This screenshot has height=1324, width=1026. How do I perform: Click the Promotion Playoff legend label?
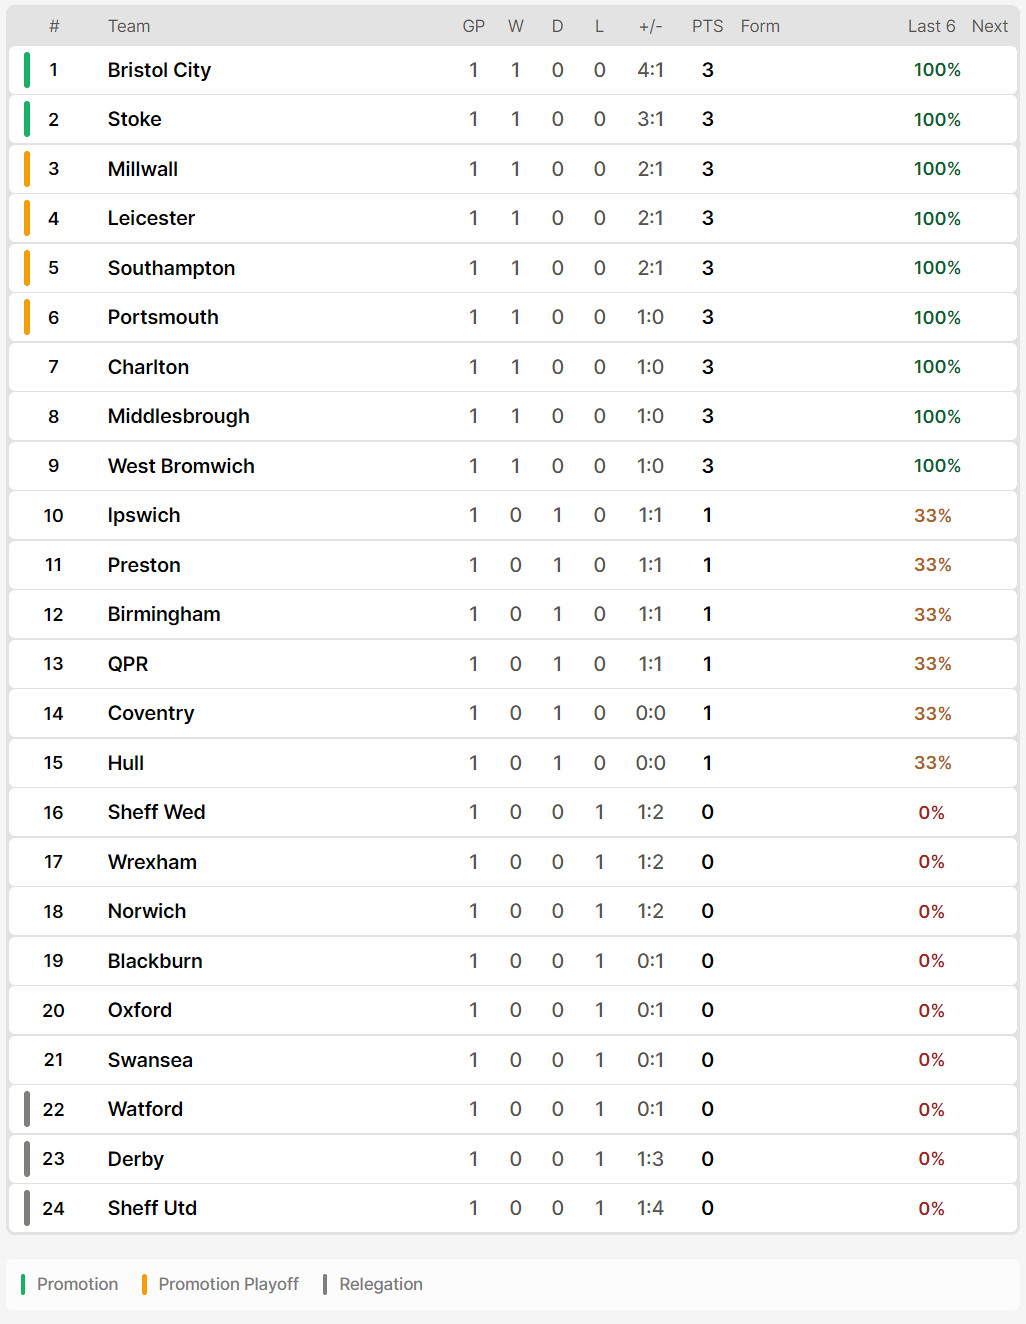click(x=228, y=1284)
